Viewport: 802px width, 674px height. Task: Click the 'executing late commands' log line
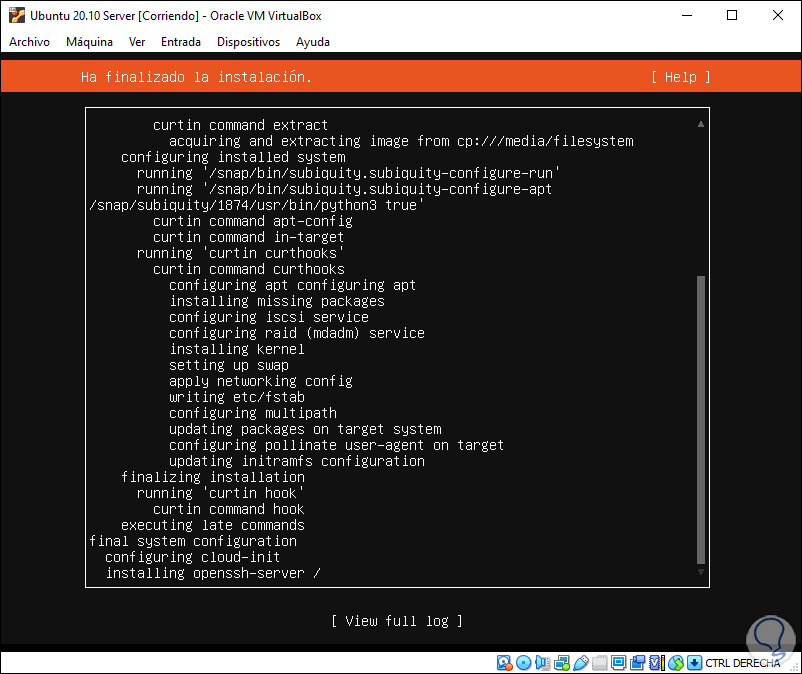click(x=213, y=525)
